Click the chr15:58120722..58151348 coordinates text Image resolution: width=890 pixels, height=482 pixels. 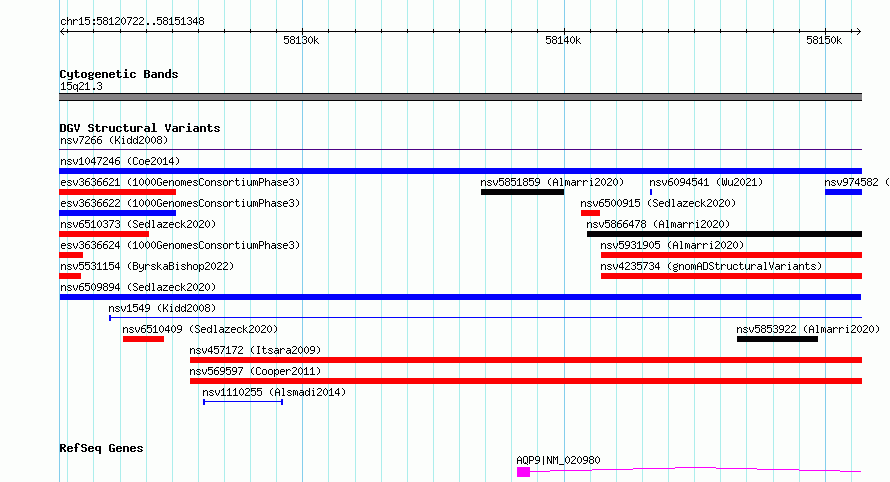coord(132,22)
